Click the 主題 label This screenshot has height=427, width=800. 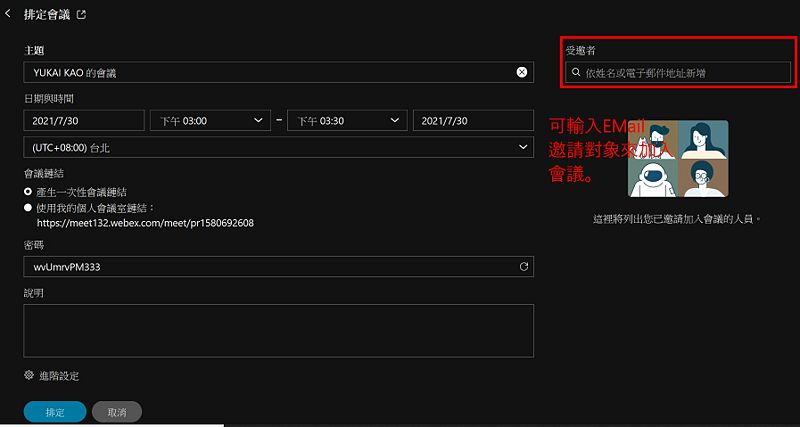point(34,51)
